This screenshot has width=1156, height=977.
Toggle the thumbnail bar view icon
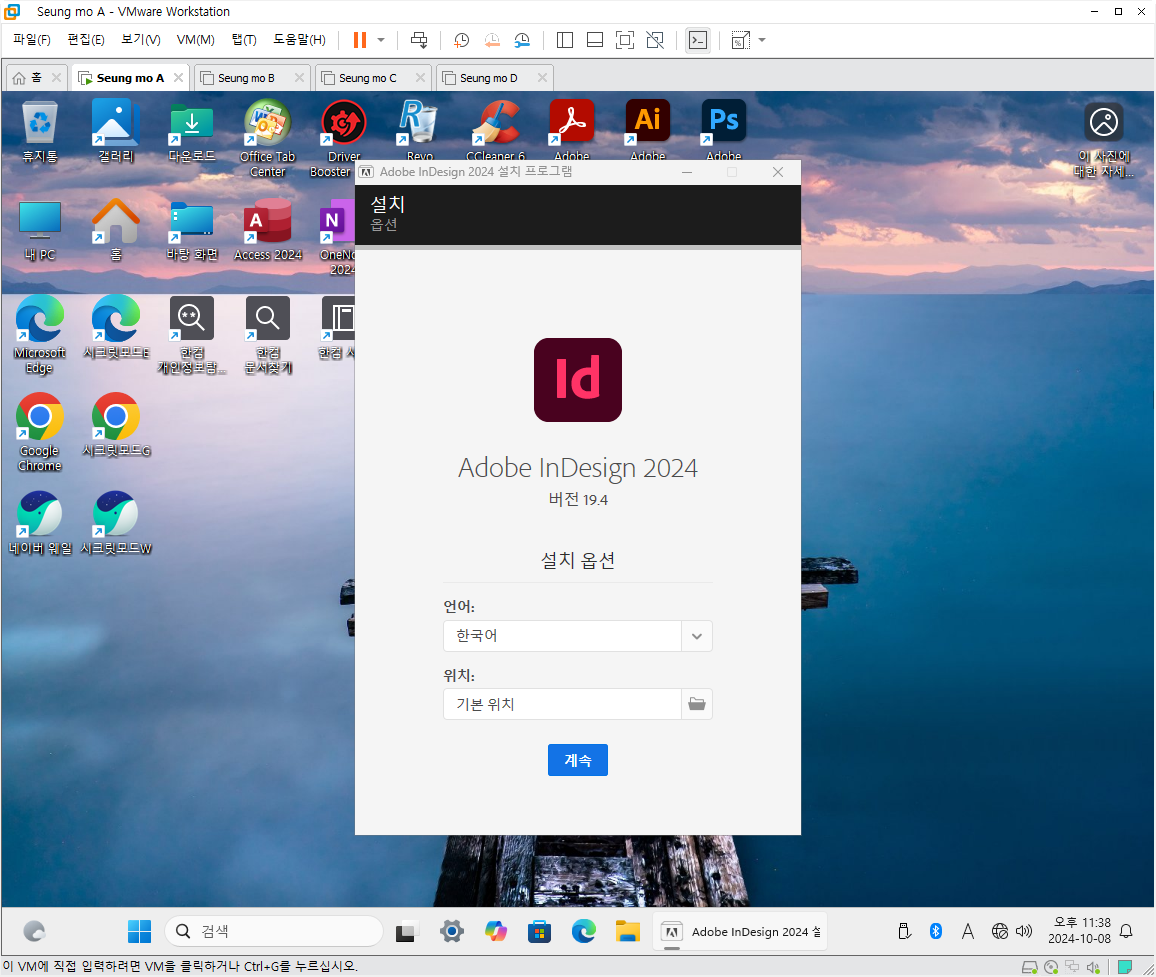click(595, 40)
